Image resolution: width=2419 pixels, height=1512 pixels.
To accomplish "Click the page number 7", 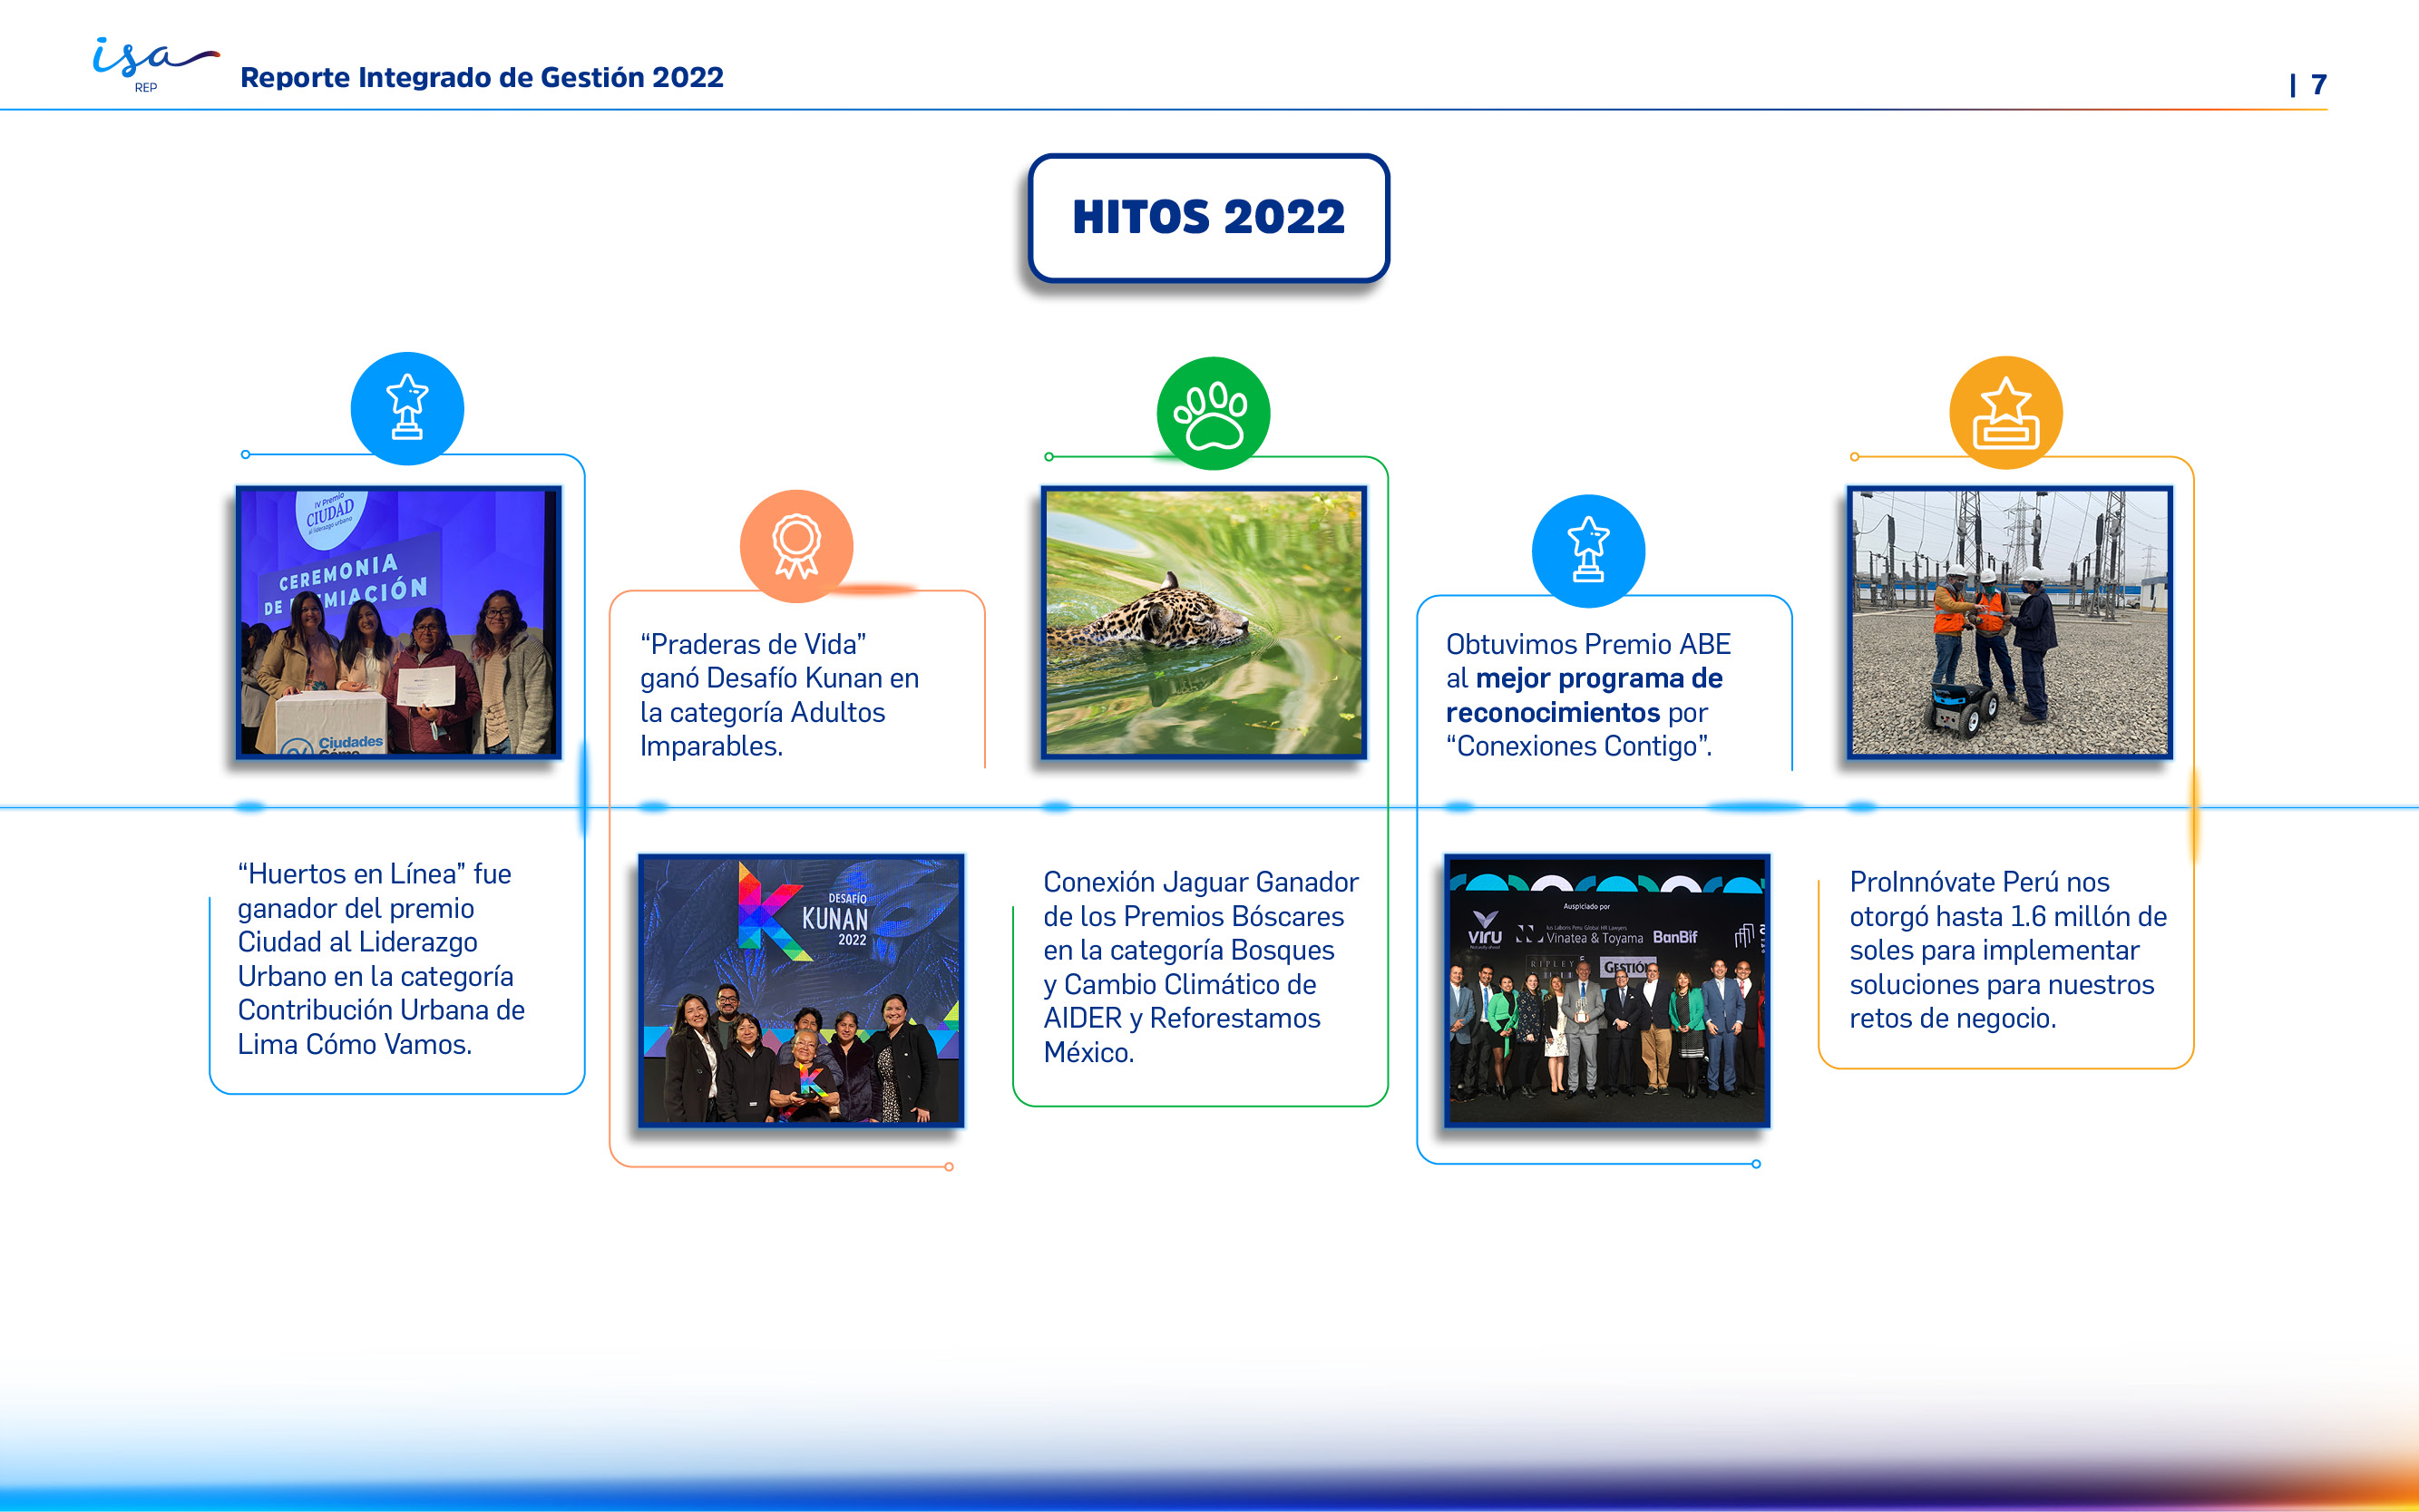I will click(x=2319, y=84).
